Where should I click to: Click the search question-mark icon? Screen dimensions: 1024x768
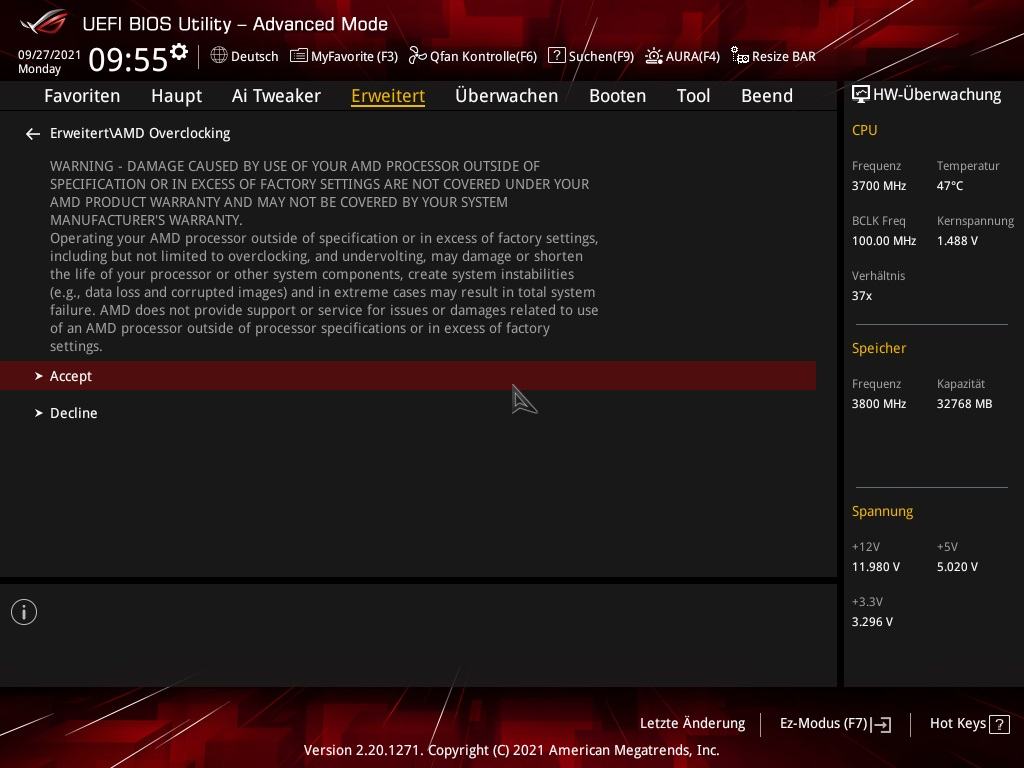click(x=556, y=55)
